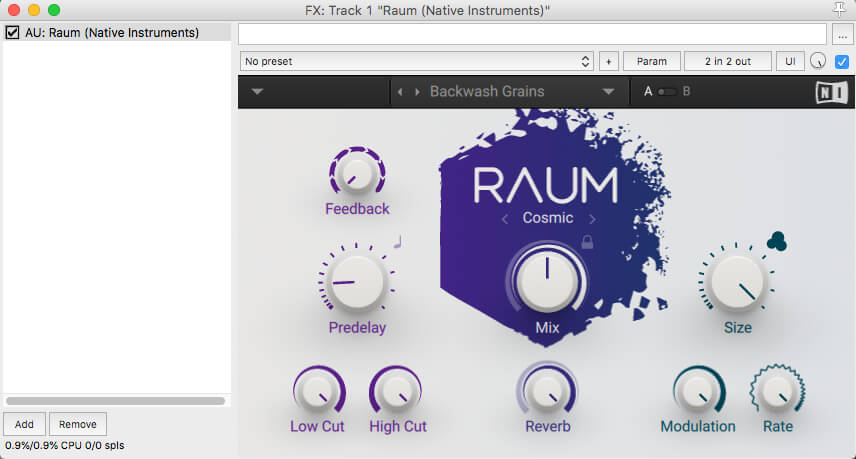Toggle the Predelay tempo sync note icon
The width and height of the screenshot is (856, 459).
[398, 241]
